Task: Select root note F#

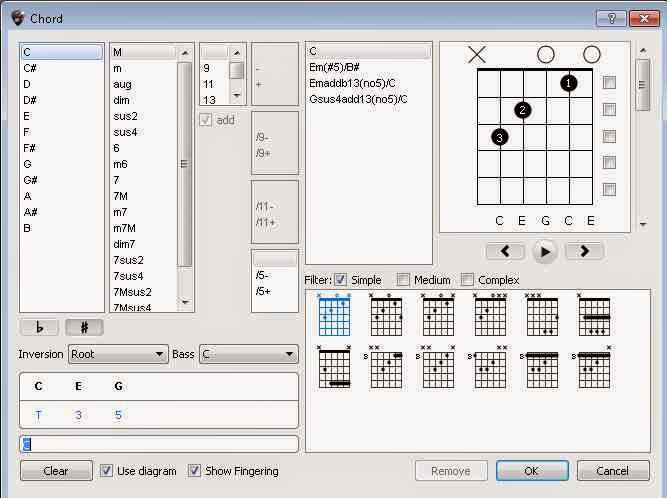Action: tap(61, 148)
